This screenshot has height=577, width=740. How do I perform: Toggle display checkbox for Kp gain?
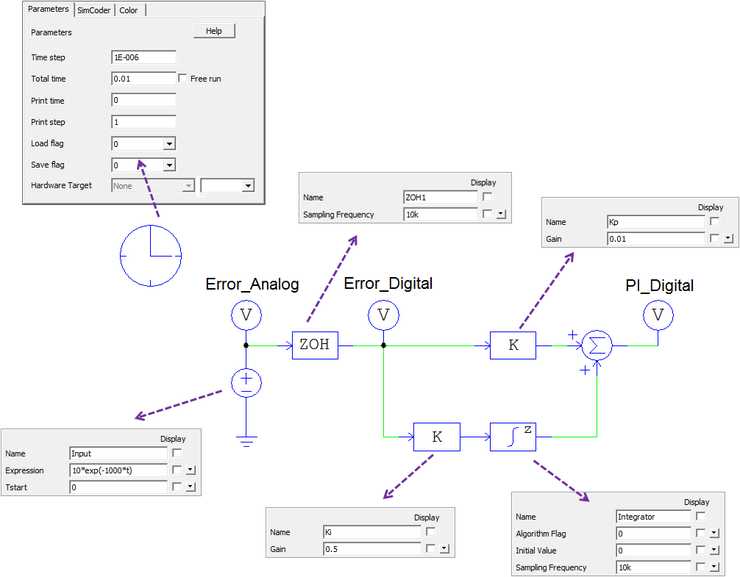[715, 221]
